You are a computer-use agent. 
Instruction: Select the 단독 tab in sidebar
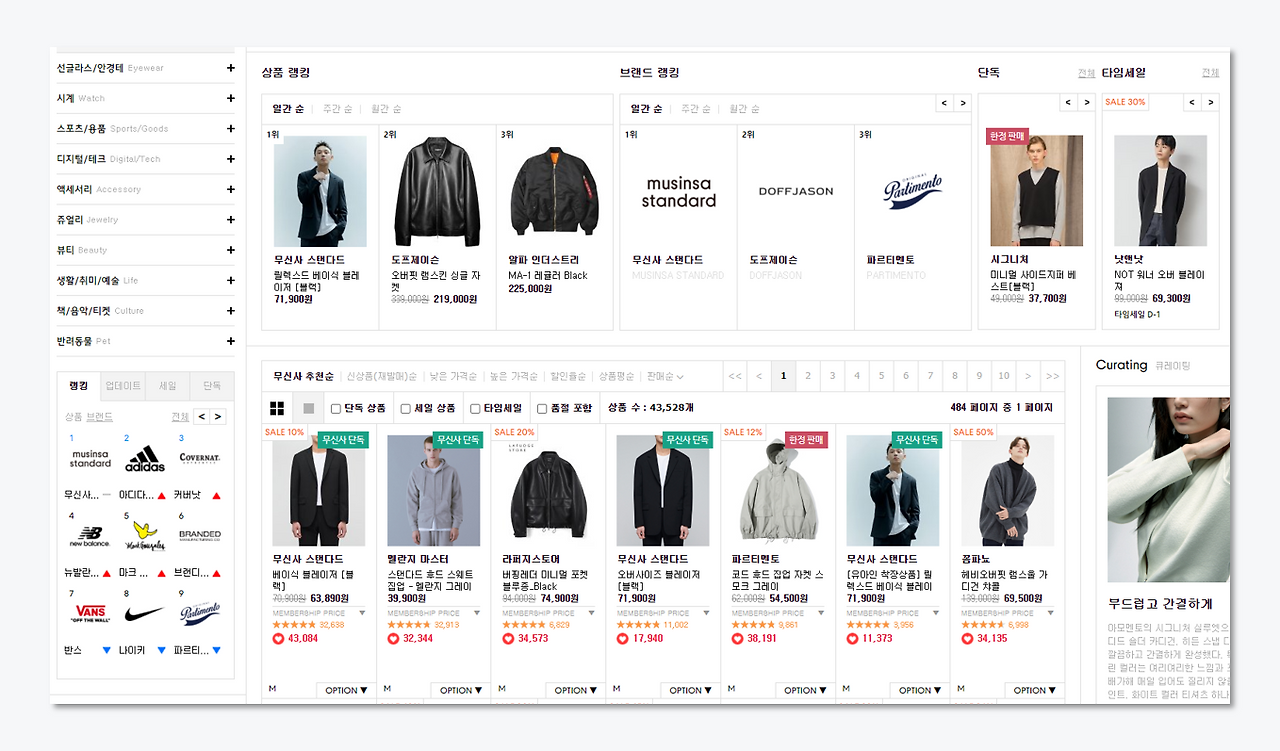pyautogui.click(x=212, y=386)
